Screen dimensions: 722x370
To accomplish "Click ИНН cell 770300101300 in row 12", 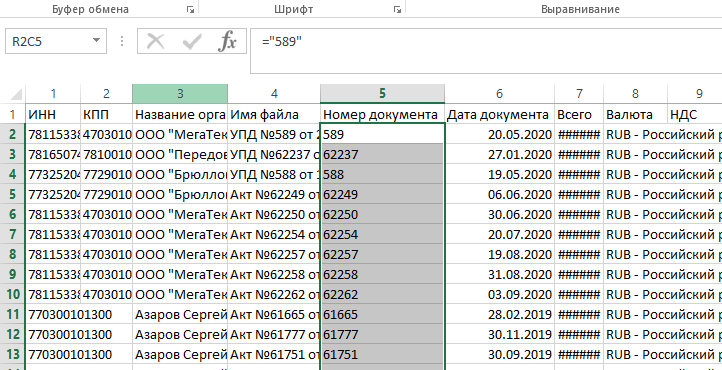I will pos(53,334).
